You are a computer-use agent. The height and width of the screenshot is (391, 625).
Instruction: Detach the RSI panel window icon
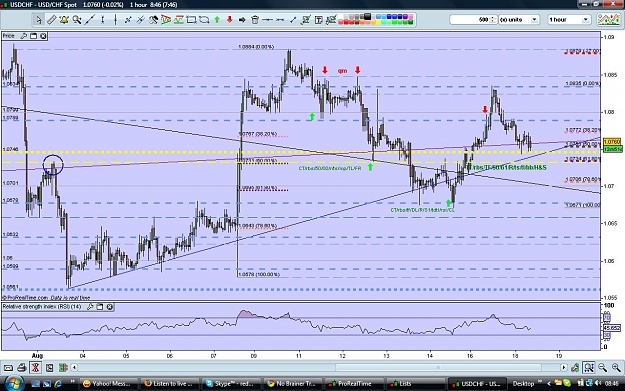tap(100, 307)
